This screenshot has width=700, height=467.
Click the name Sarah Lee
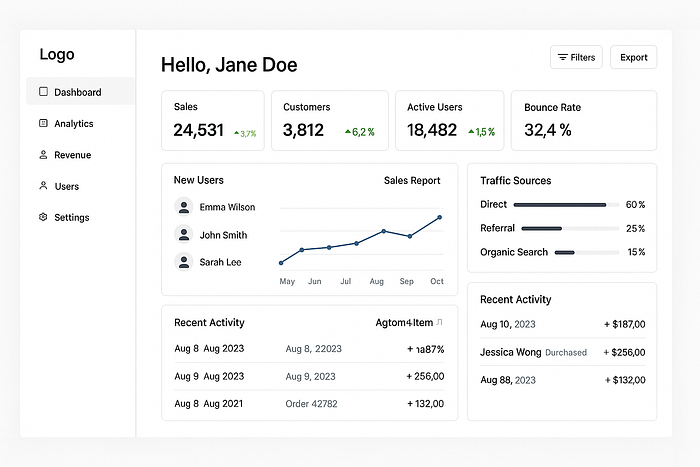coord(220,262)
